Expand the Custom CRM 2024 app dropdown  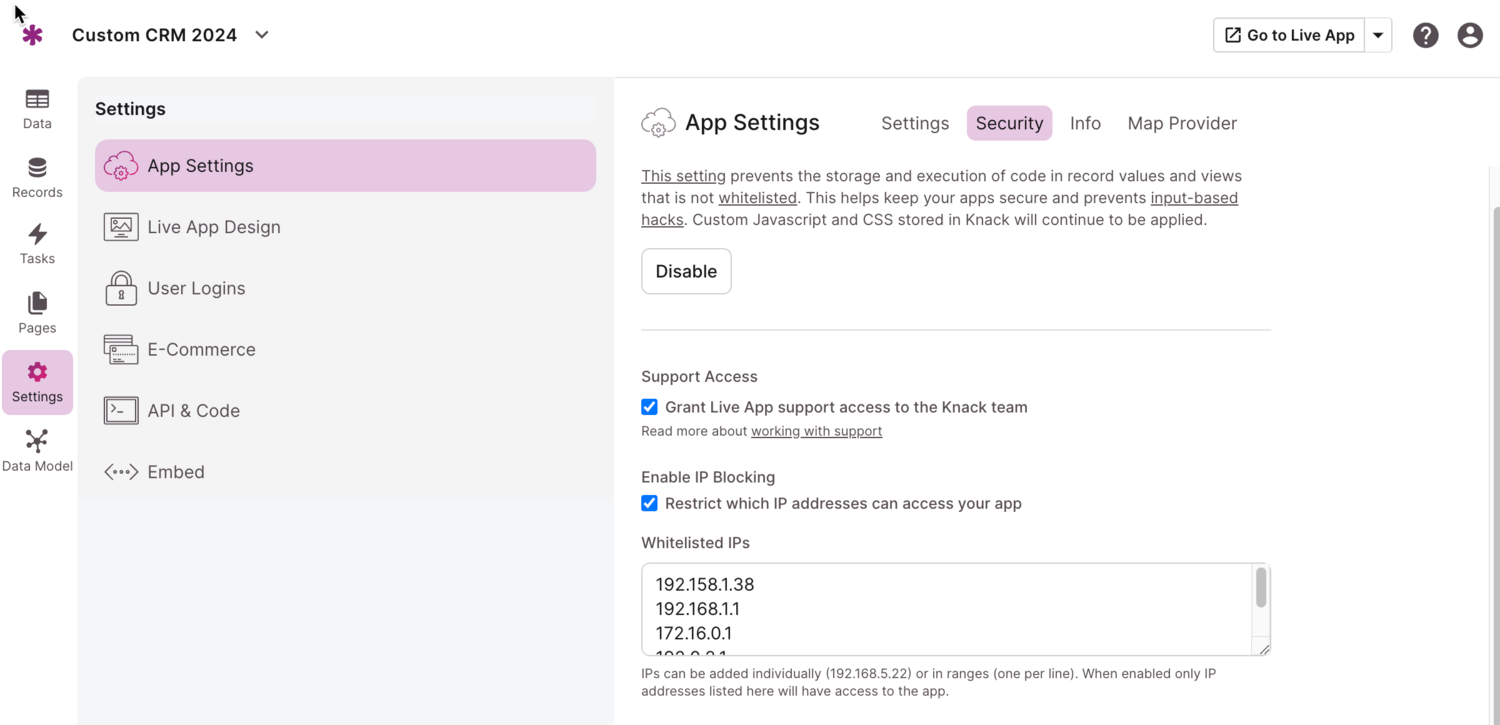(262, 35)
